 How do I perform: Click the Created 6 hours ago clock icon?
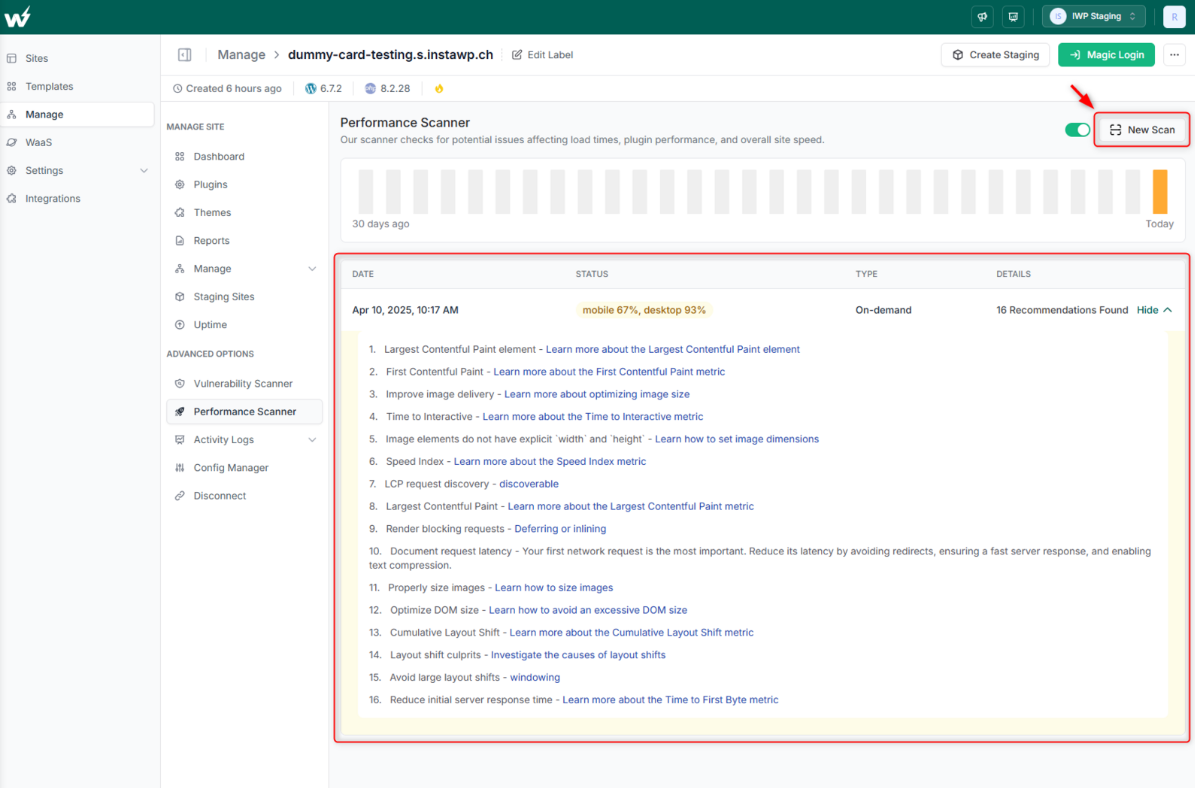click(x=178, y=88)
